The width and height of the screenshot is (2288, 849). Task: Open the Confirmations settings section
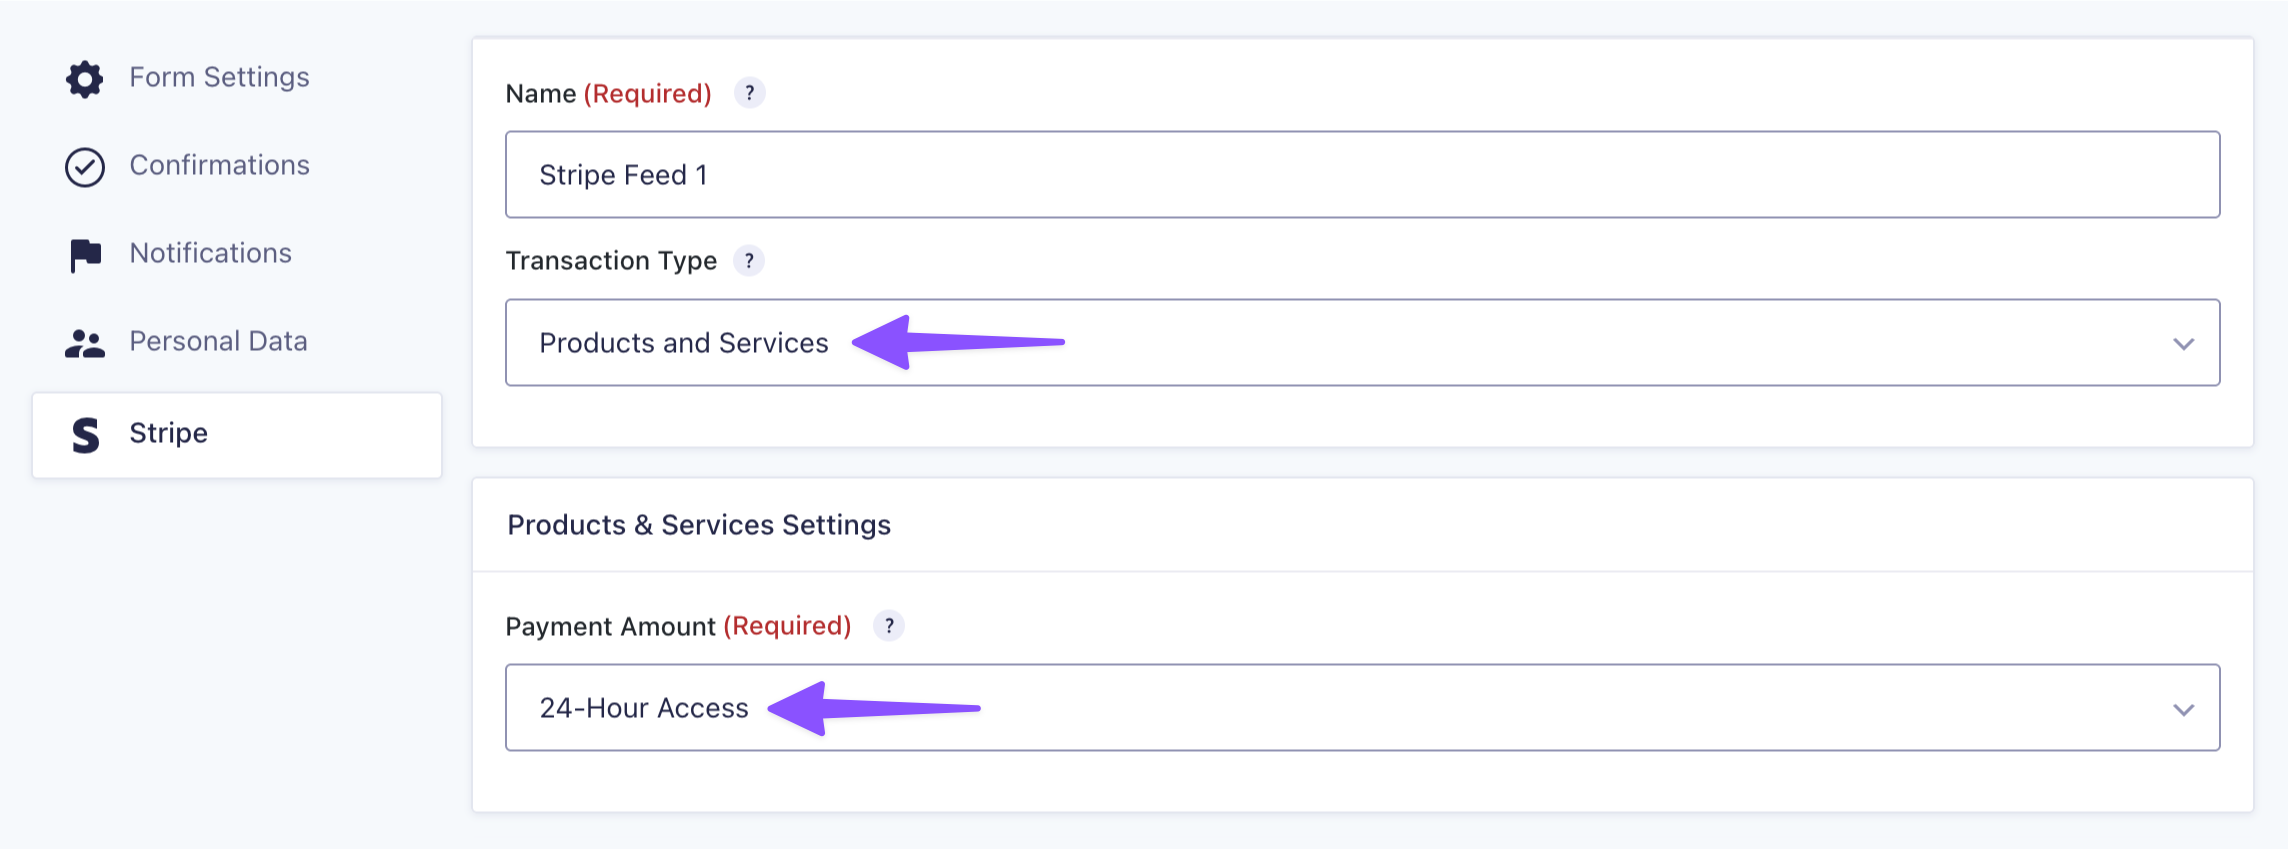pos(219,165)
